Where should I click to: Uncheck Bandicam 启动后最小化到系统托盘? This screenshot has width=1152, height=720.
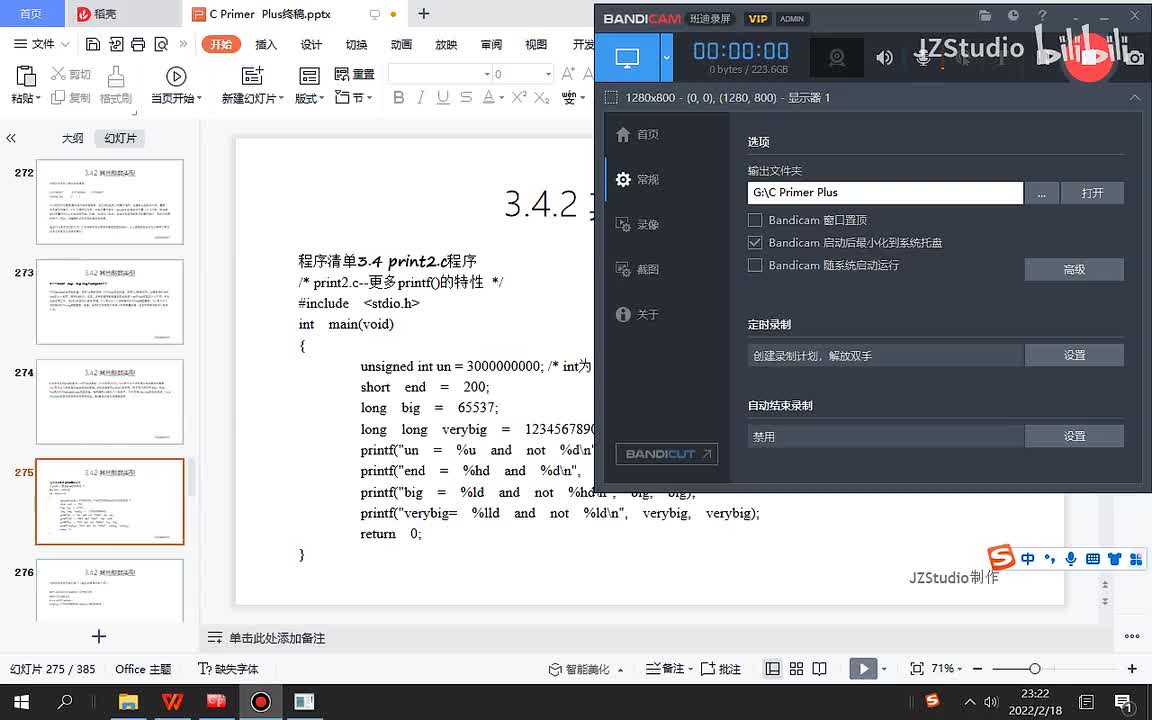point(755,242)
